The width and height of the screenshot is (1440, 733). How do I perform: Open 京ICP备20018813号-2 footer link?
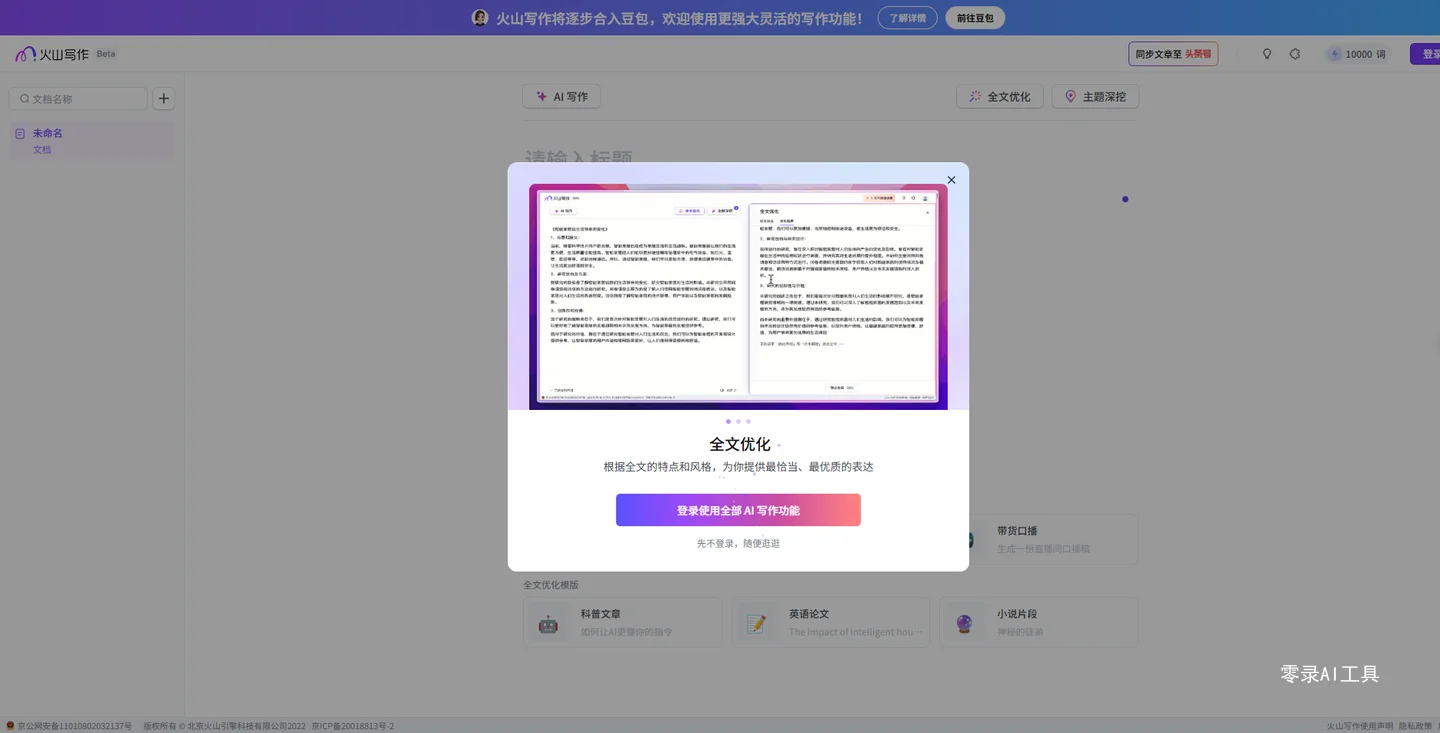(353, 726)
